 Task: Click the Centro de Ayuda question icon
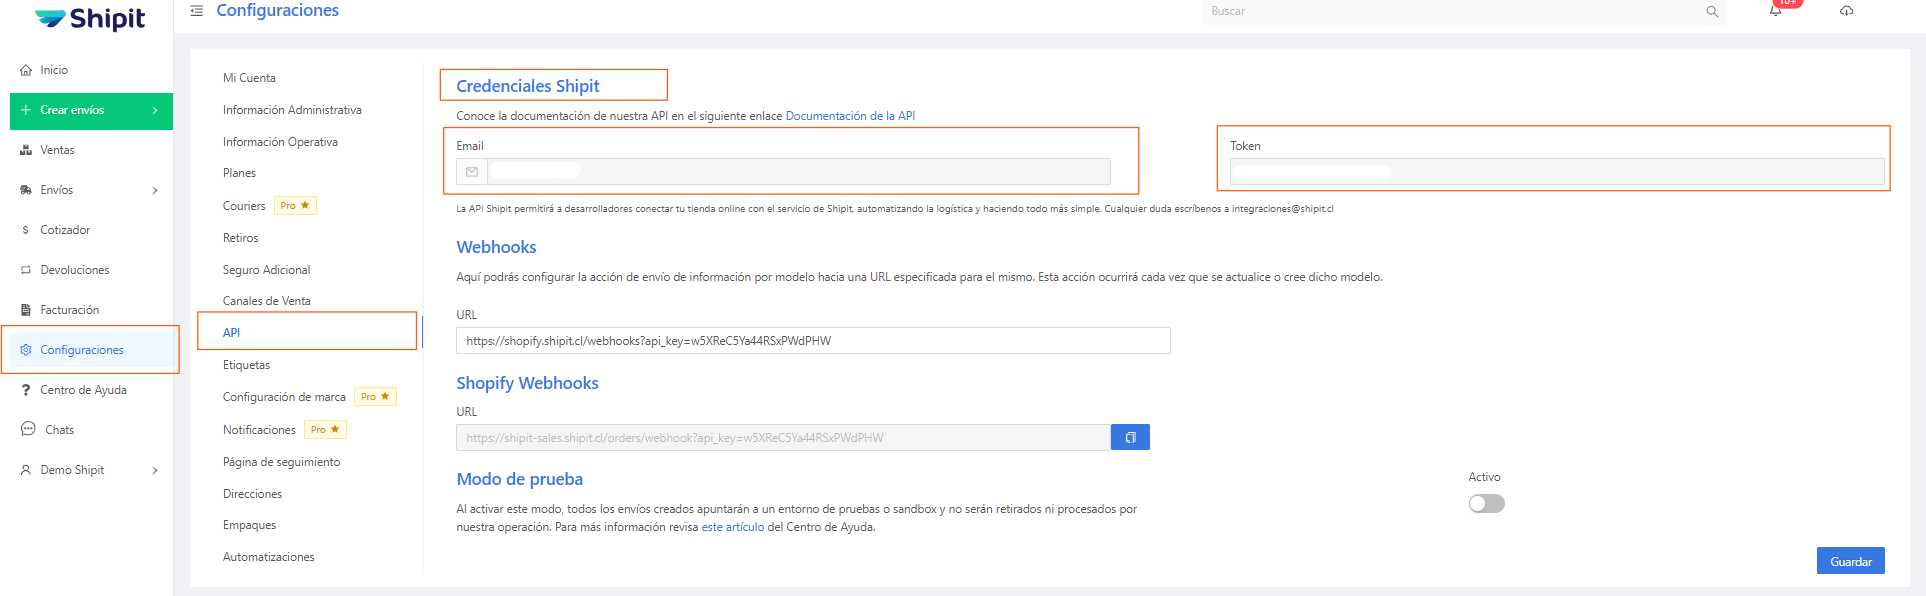[26, 390]
